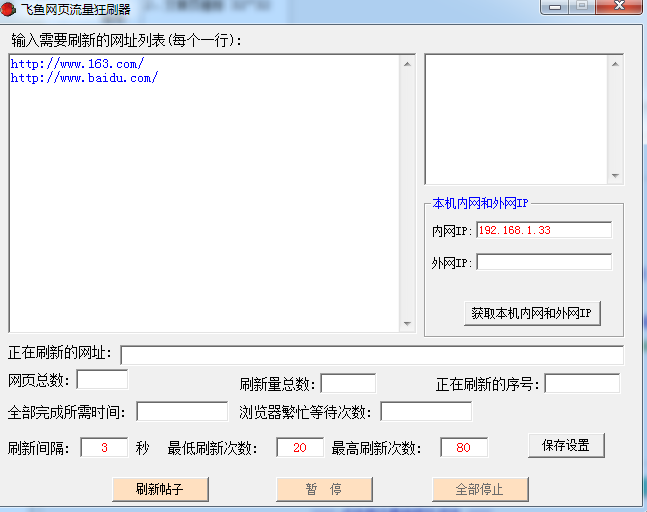Screen dimensions: 647x512
Task: Click the 正在刷新的序号 field
Action: click(582, 384)
